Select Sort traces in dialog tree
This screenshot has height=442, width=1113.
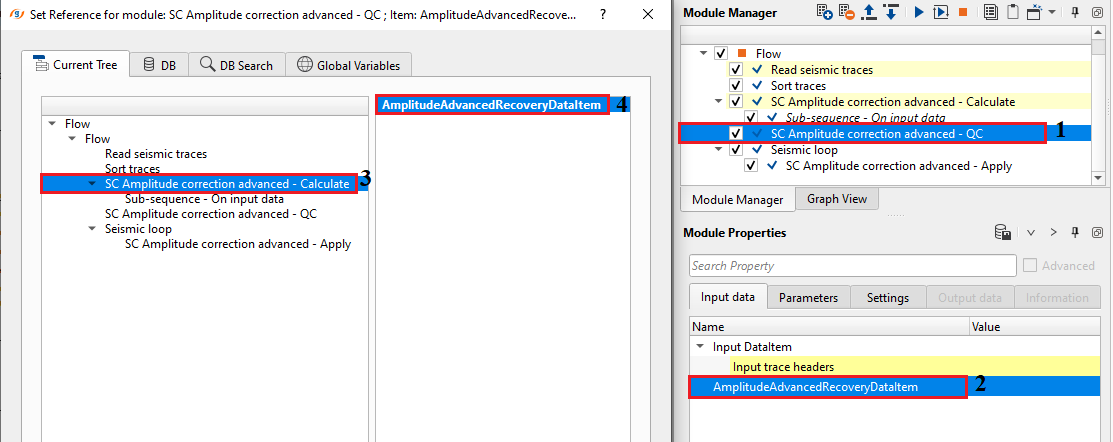click(x=133, y=169)
